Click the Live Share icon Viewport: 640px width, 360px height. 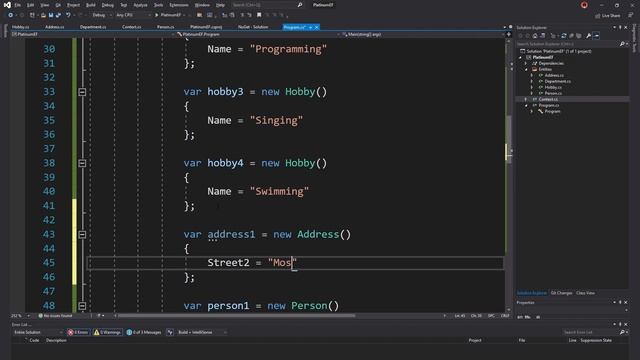click(598, 16)
